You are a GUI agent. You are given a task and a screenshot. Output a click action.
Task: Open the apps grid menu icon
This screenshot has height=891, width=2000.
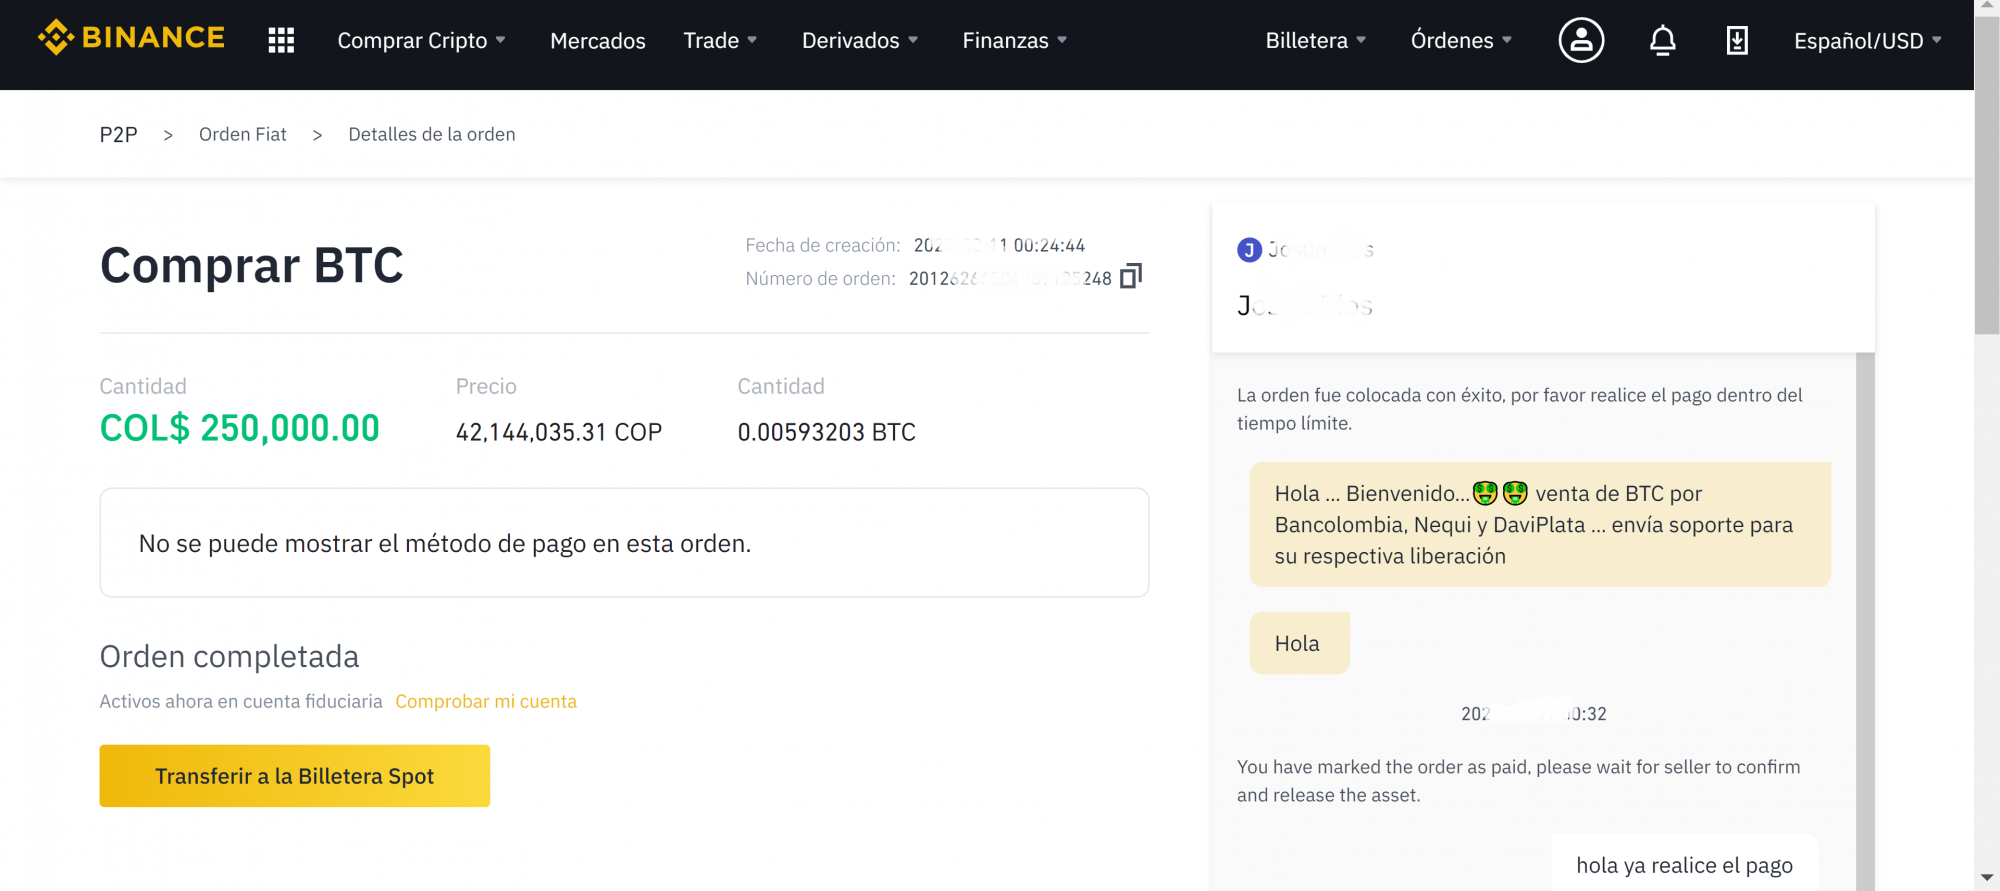point(281,40)
